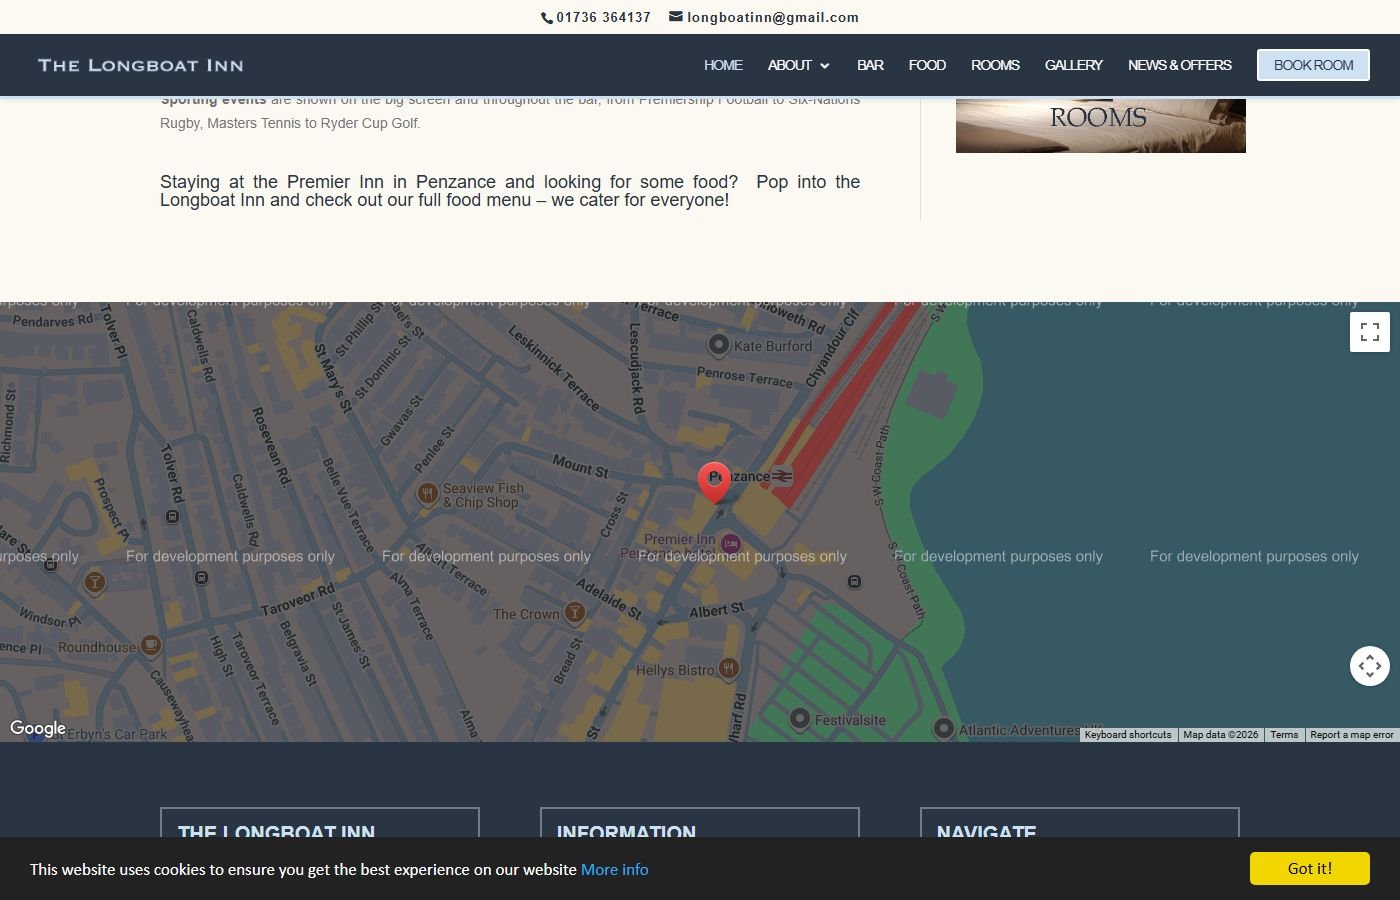Click the Hellys Bistro restaurant marker
1400x900 pixels.
point(729,668)
